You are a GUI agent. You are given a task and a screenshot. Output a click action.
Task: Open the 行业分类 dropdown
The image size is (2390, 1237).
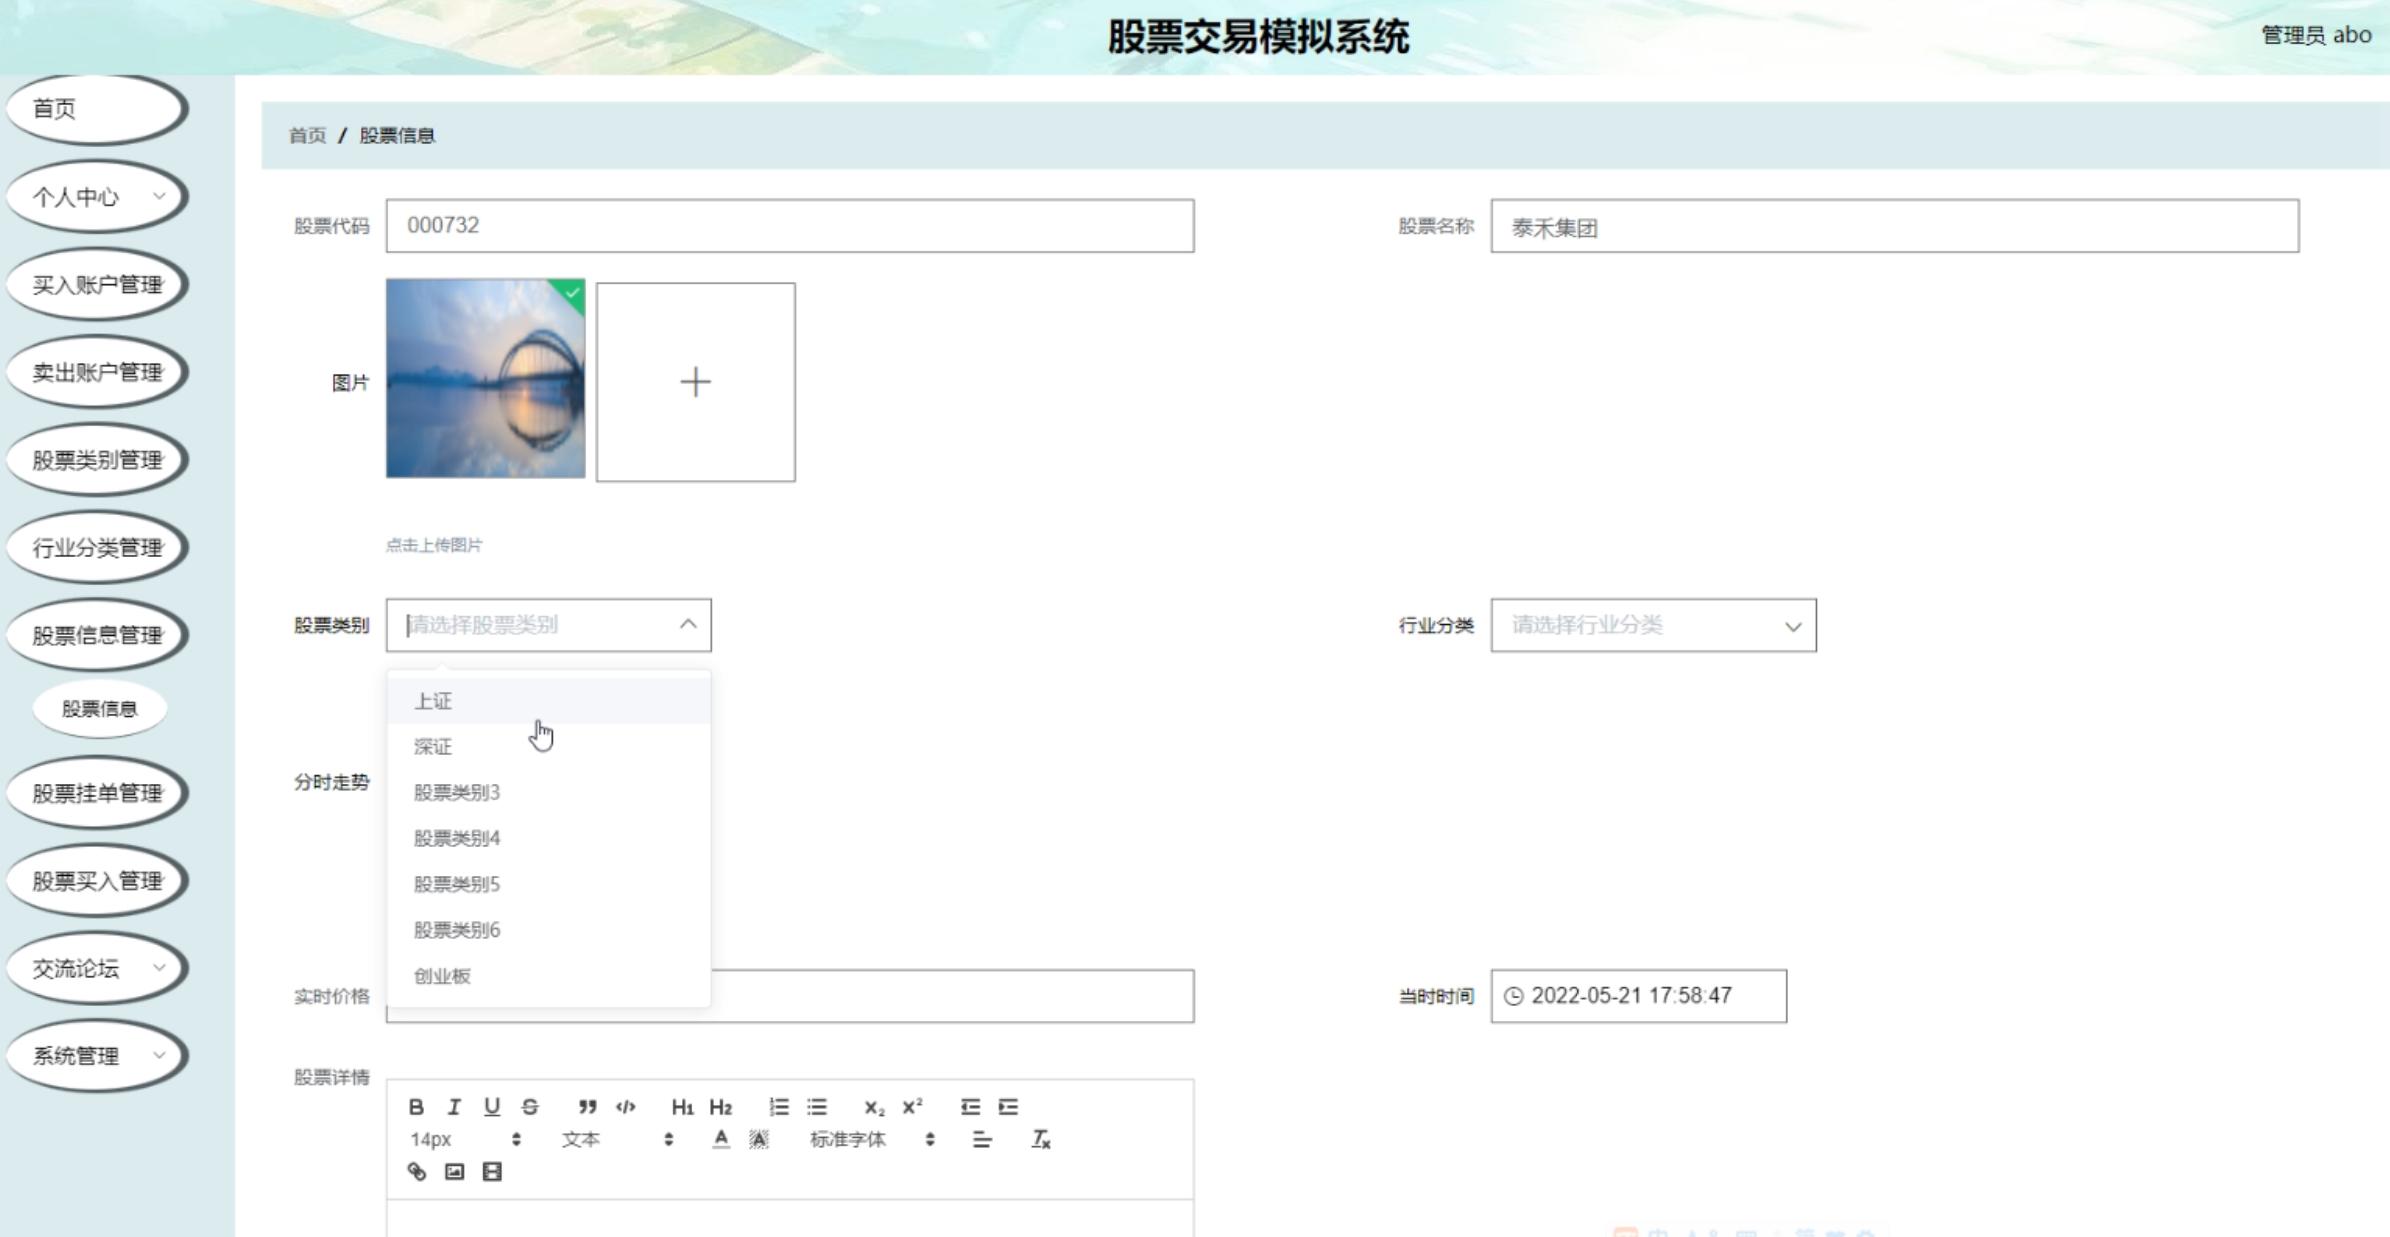point(1653,625)
